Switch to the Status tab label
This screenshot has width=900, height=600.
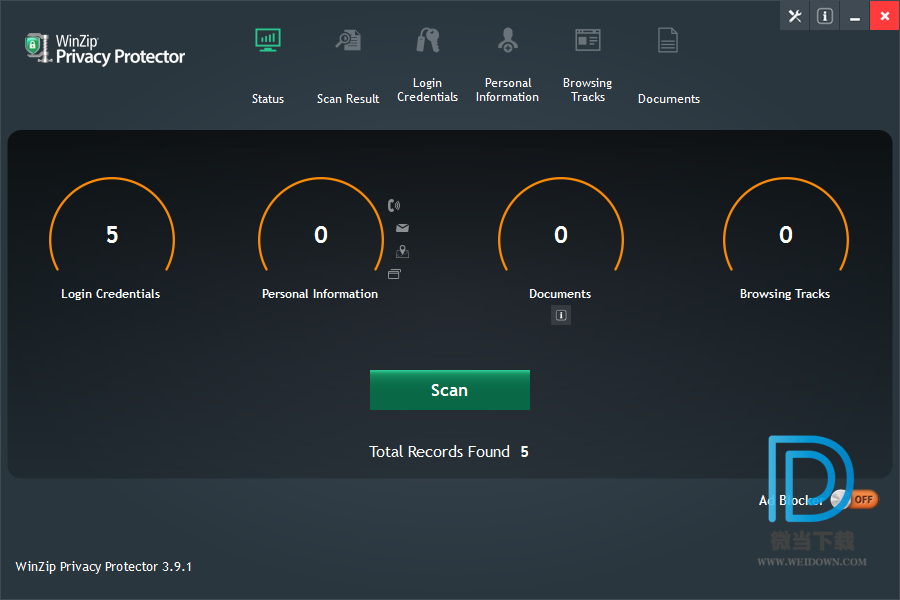point(268,99)
